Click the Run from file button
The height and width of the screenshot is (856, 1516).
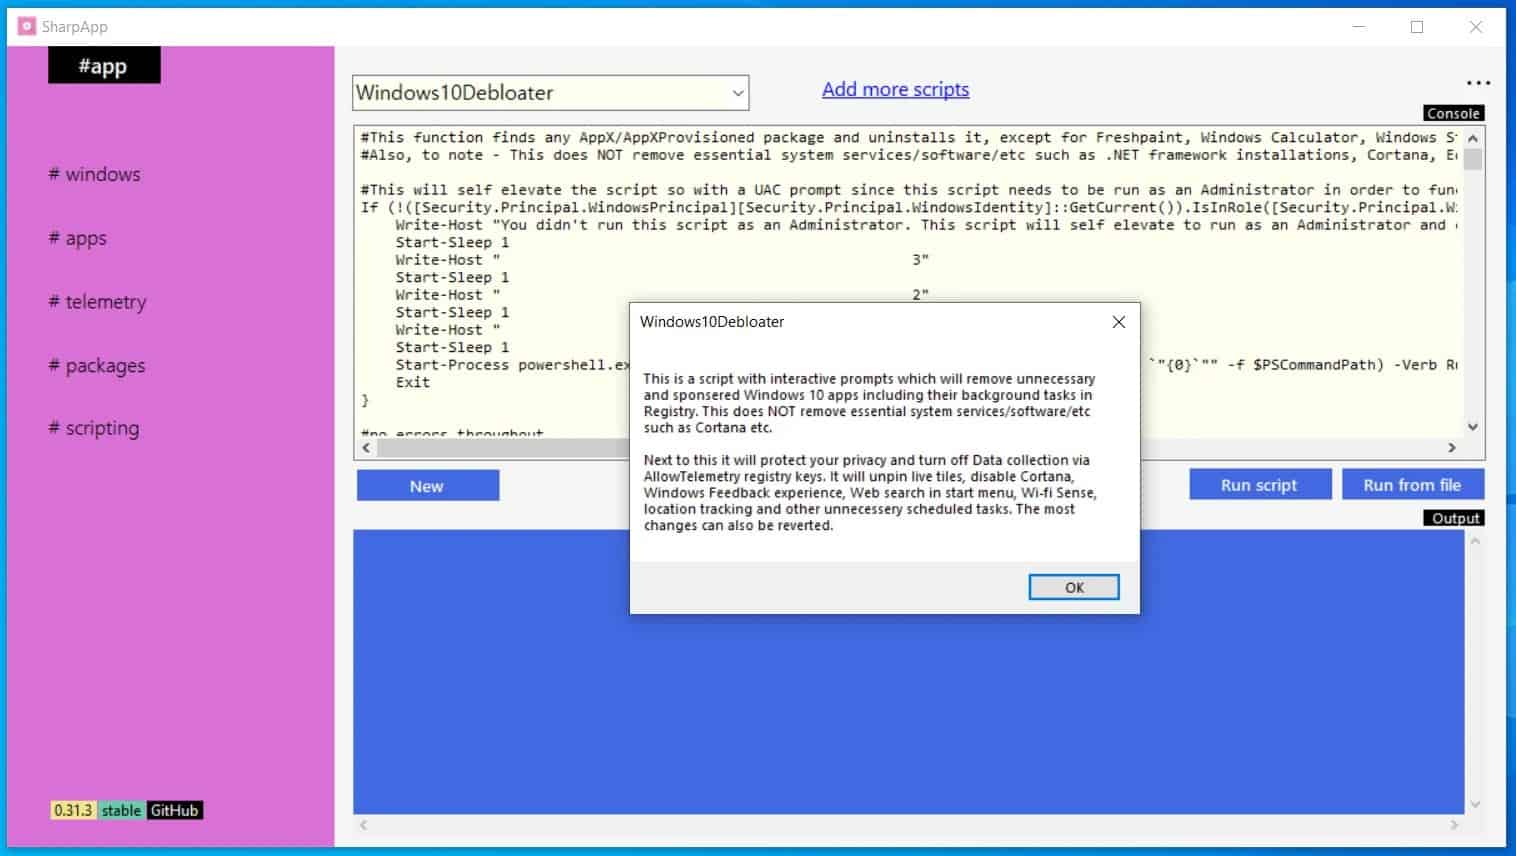(1411, 485)
